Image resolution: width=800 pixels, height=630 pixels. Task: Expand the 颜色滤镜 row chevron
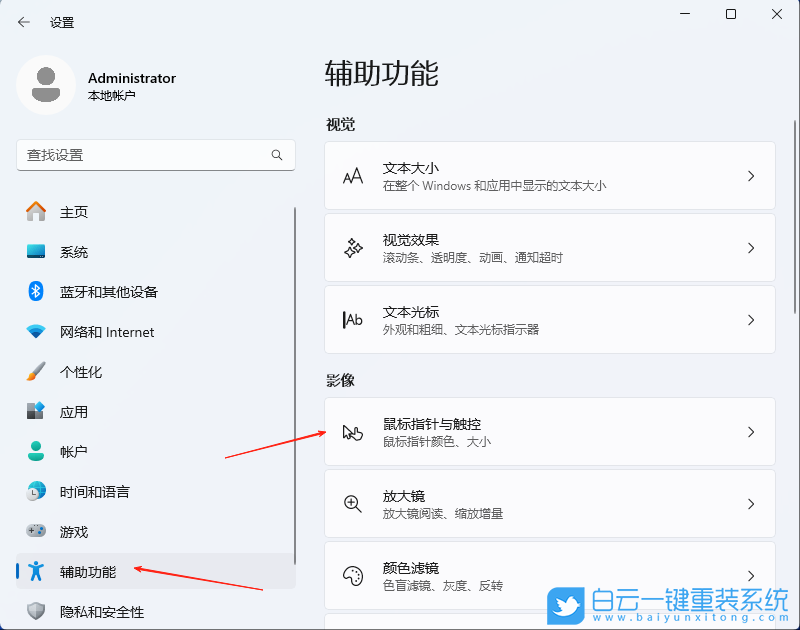(751, 575)
